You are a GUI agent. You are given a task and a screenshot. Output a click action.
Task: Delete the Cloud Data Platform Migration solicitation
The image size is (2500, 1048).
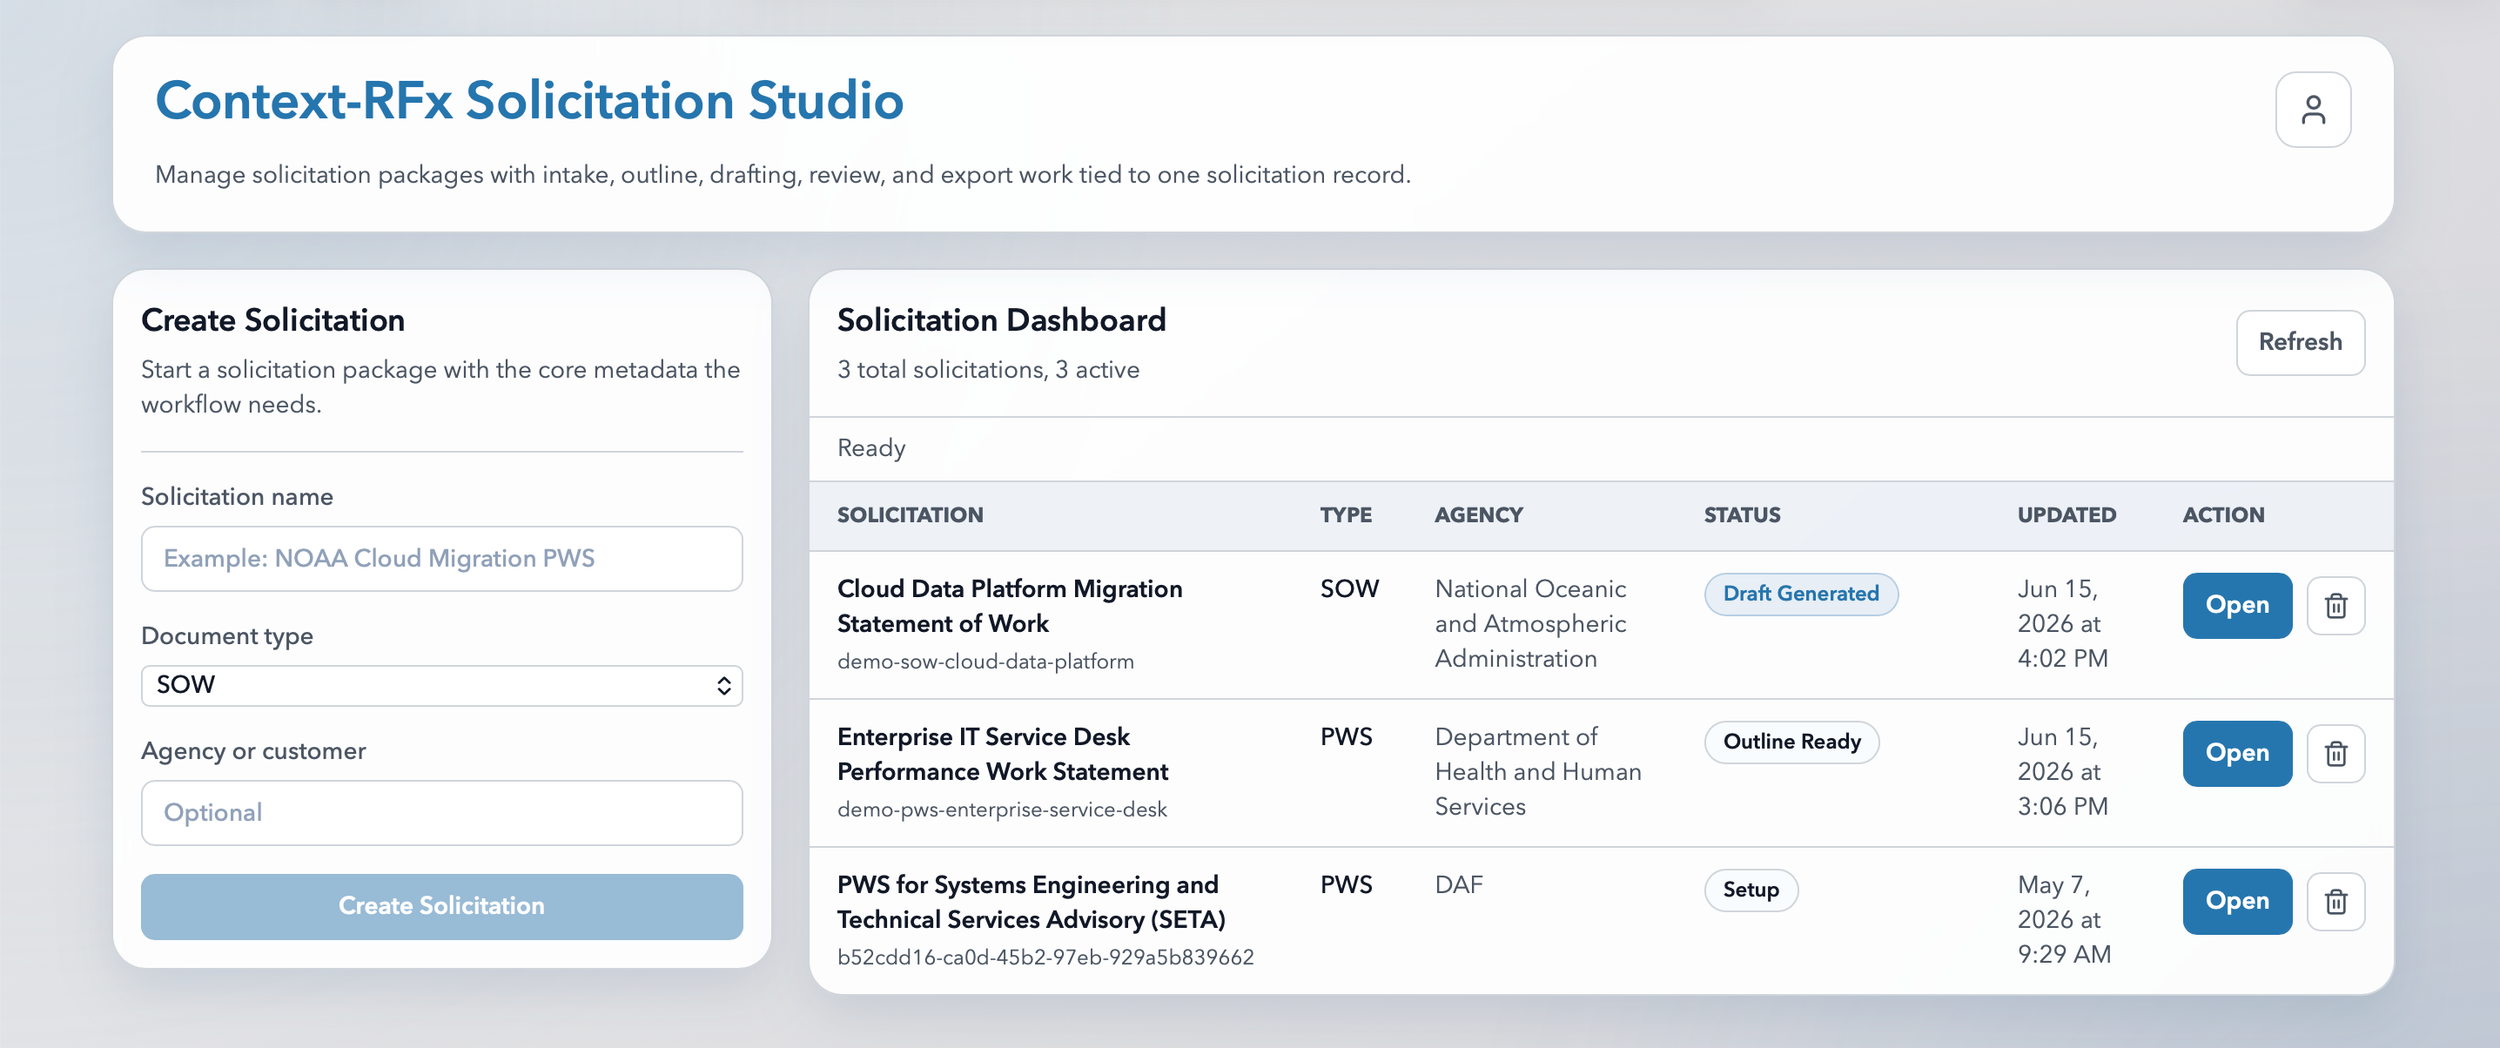(x=2335, y=605)
